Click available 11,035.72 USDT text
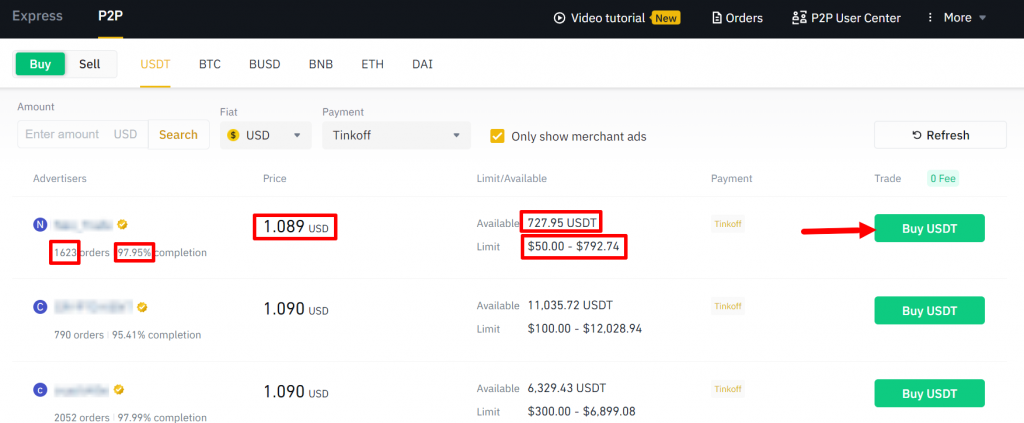 click(570, 306)
